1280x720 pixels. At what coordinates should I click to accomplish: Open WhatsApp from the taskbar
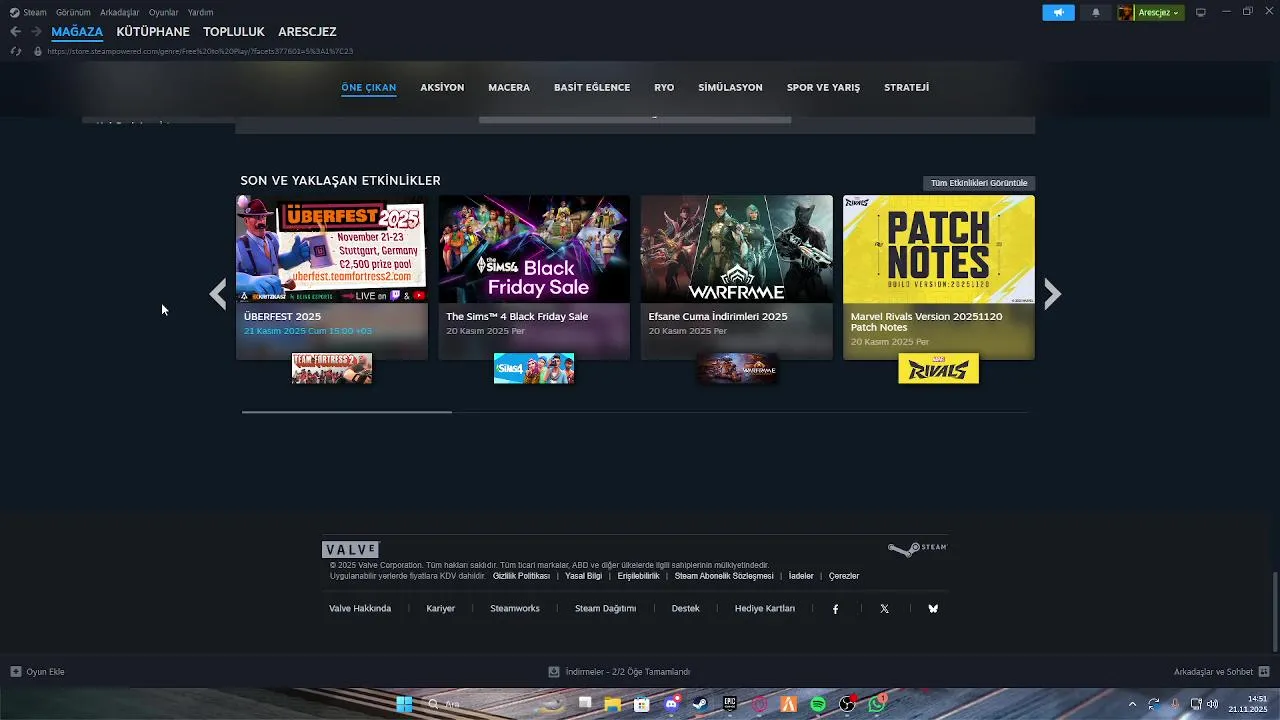tap(877, 704)
